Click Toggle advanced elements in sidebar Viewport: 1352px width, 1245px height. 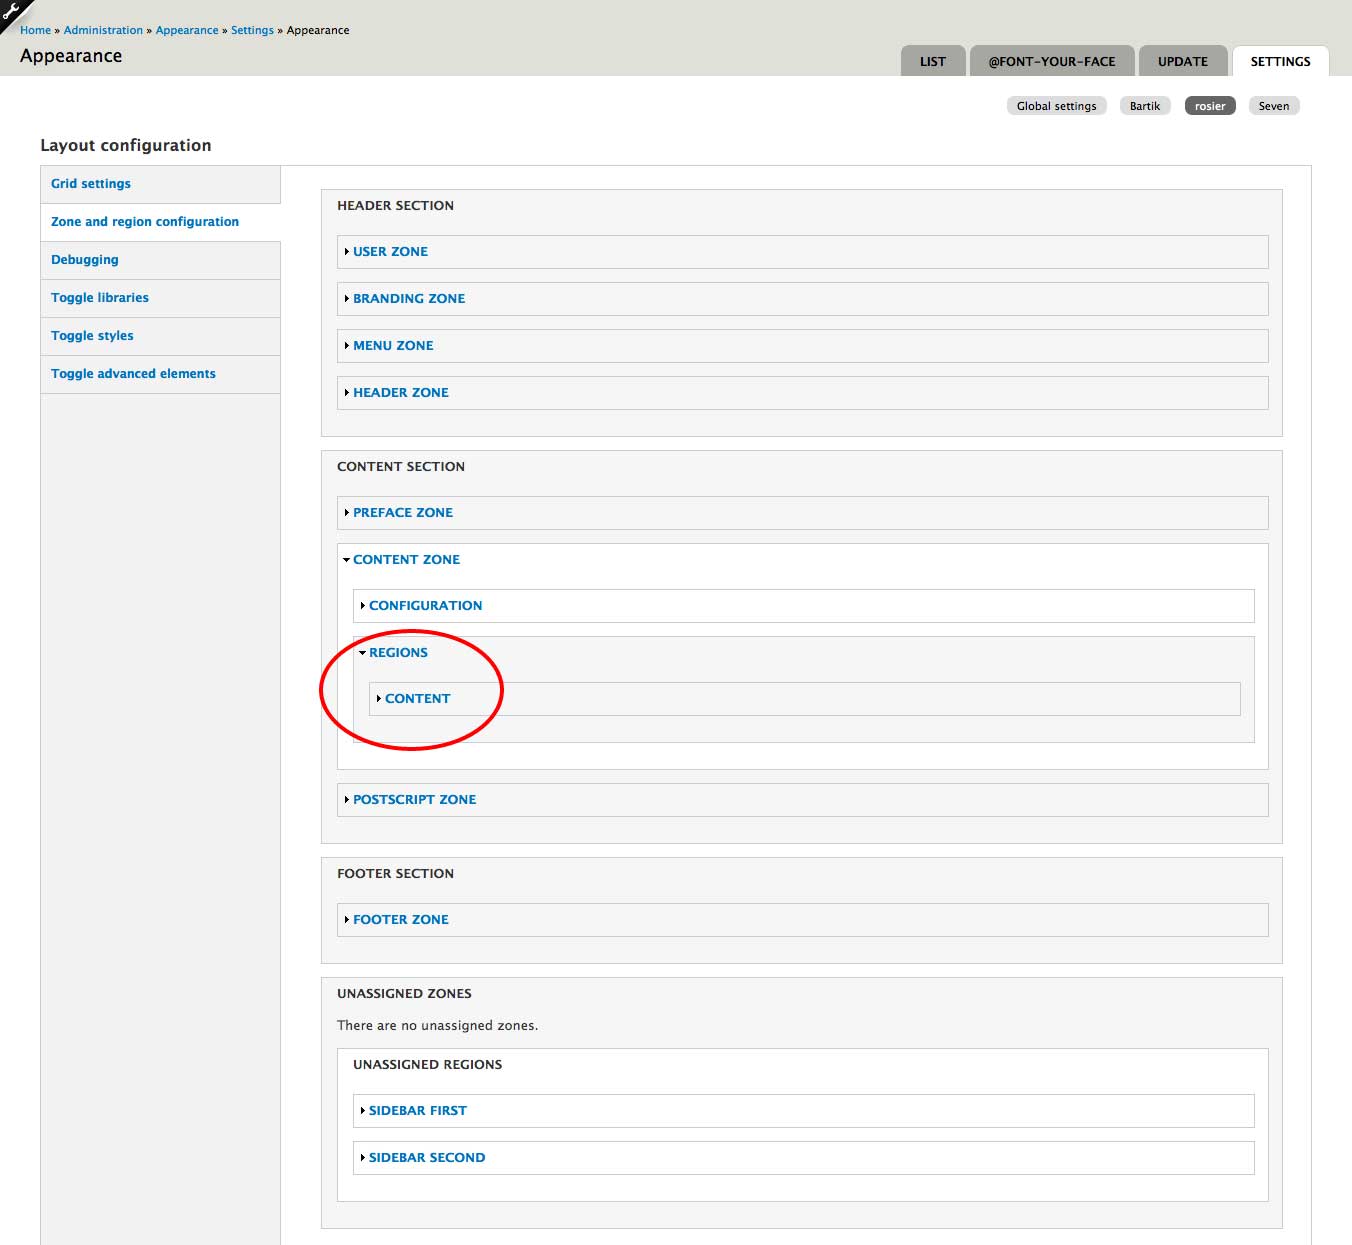click(x=133, y=373)
